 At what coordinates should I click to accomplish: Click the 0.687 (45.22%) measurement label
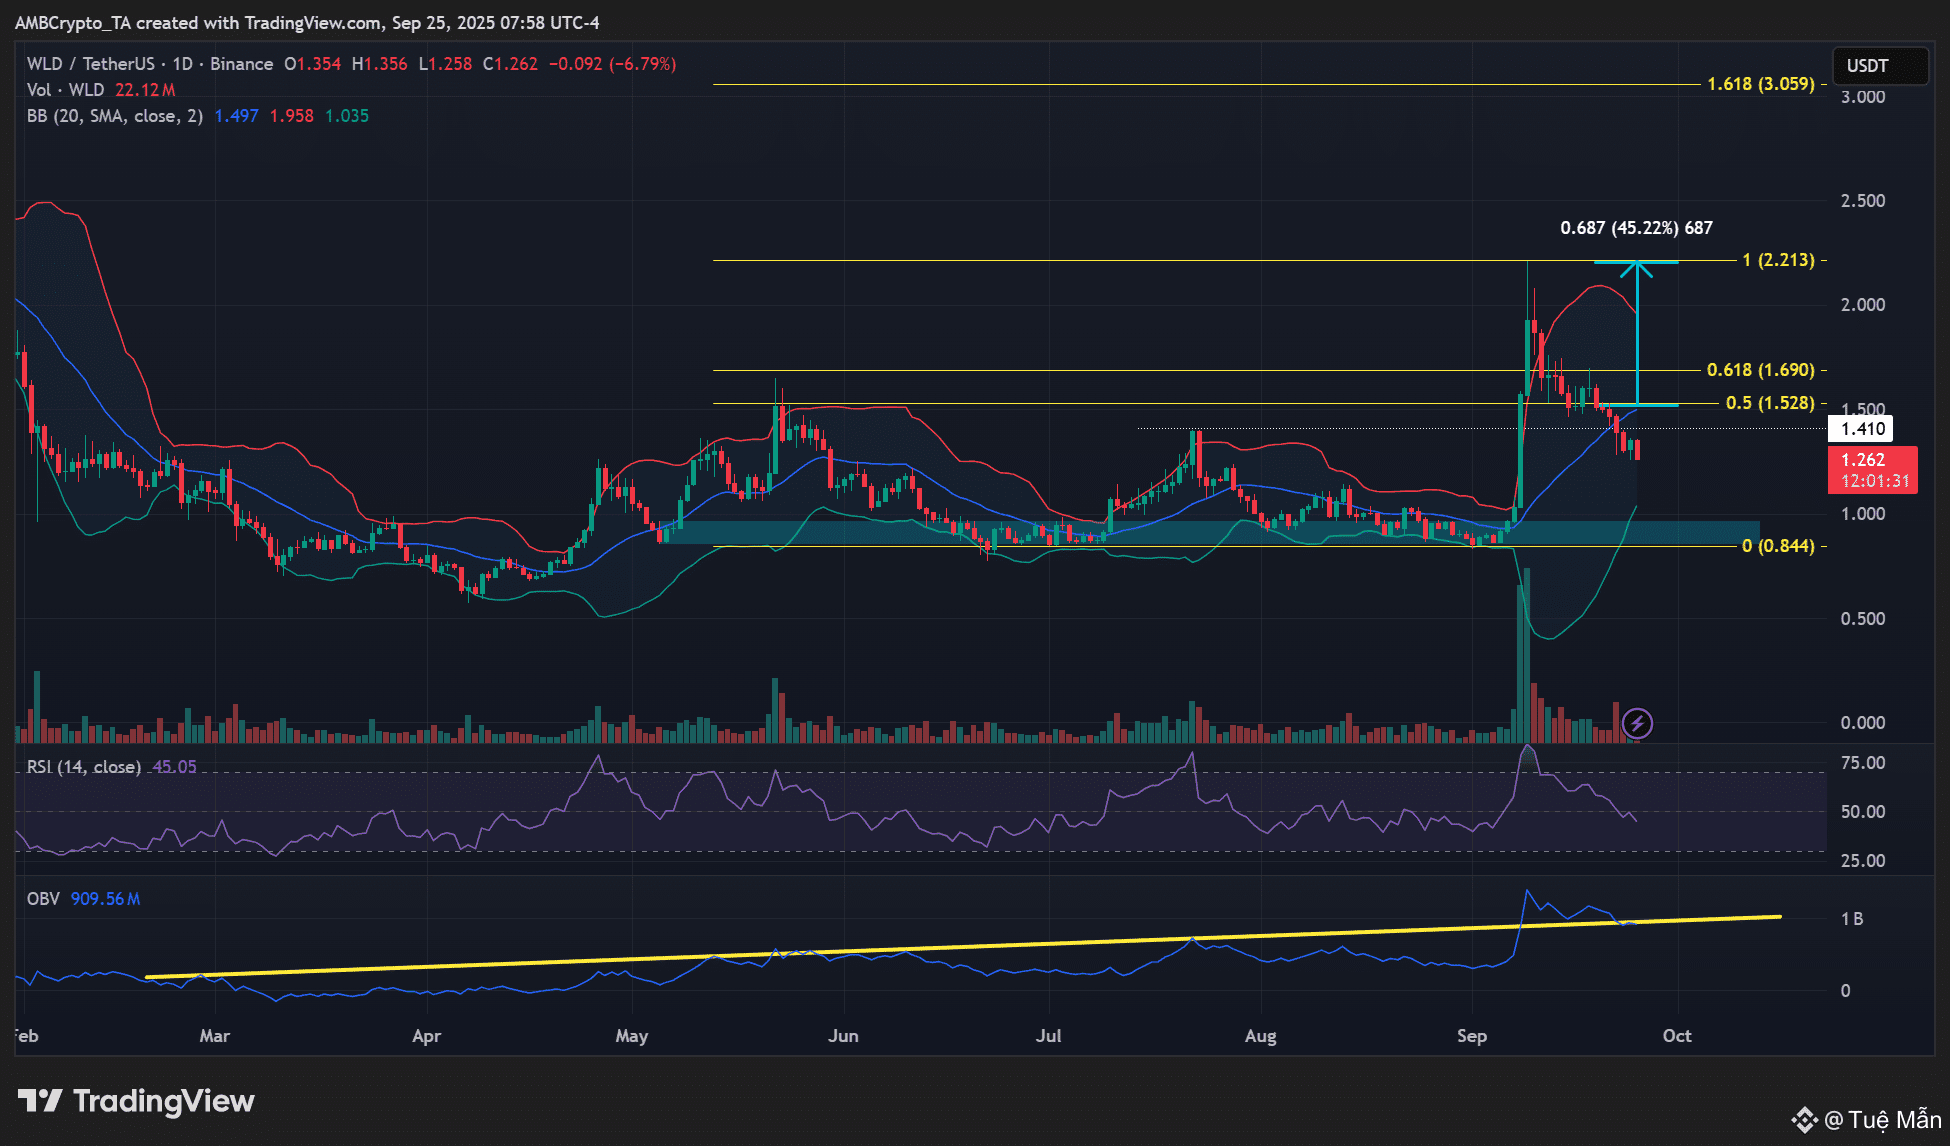(x=1637, y=228)
